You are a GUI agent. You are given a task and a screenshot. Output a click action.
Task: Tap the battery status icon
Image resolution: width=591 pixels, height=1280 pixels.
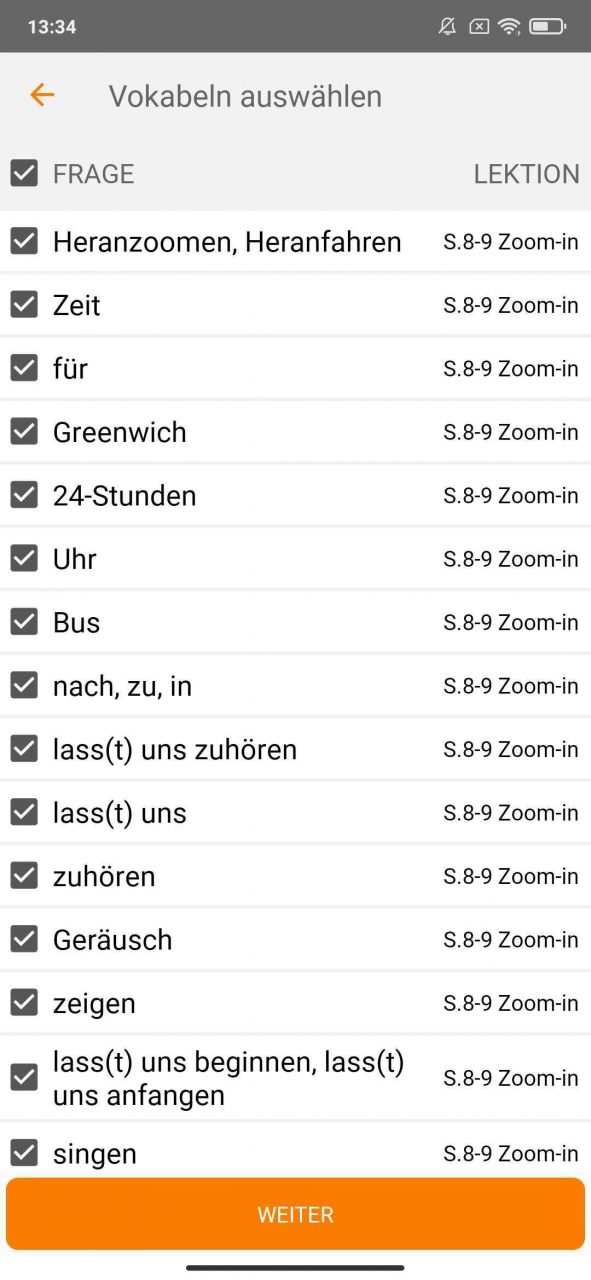pyautogui.click(x=548, y=27)
